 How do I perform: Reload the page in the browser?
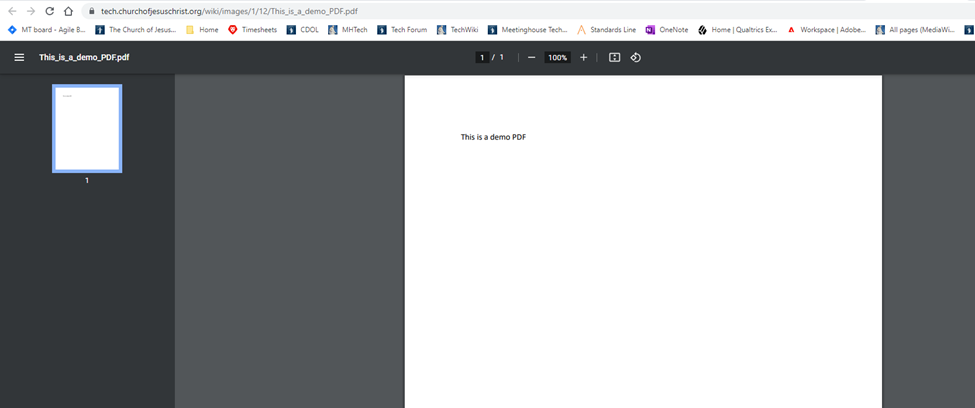pos(49,11)
